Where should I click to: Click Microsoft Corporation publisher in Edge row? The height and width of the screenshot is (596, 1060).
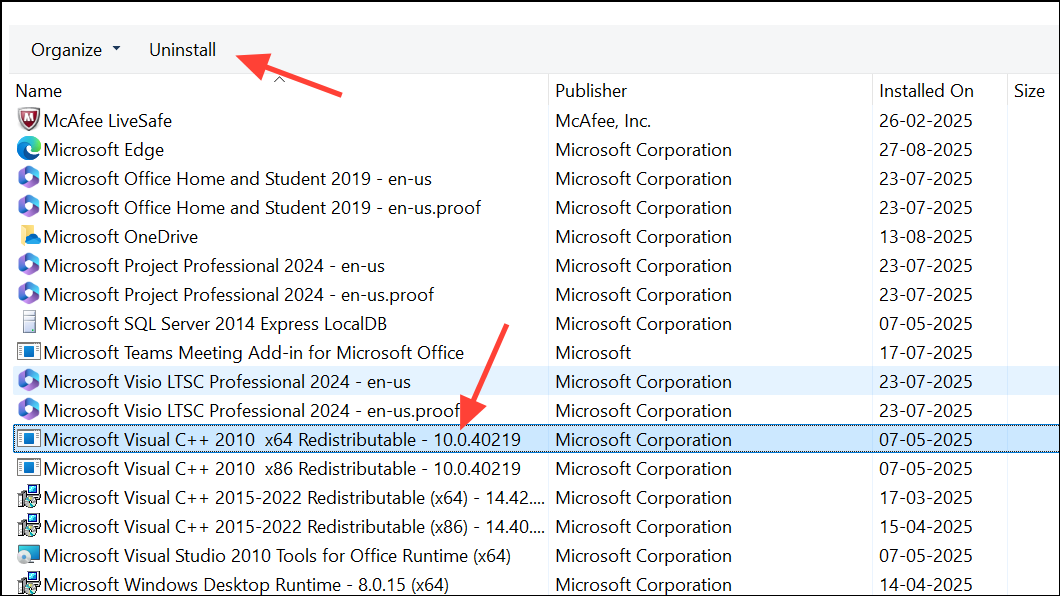643,149
